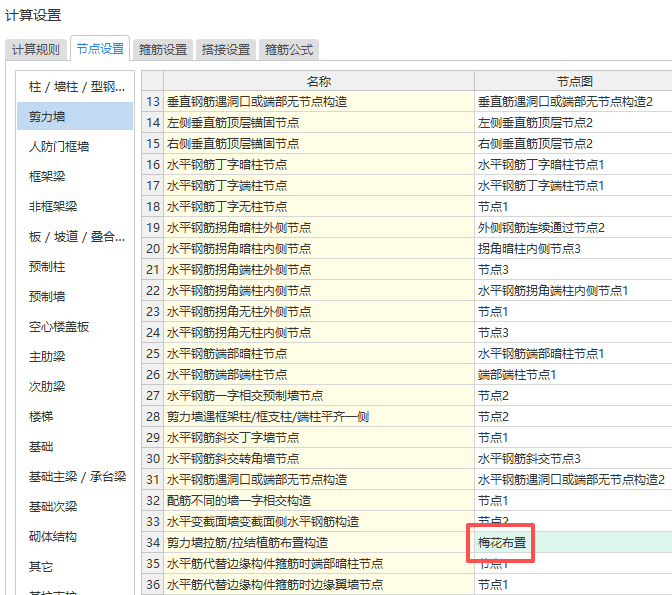Select 预制墙 in the component list
The image size is (672, 595).
75,297
